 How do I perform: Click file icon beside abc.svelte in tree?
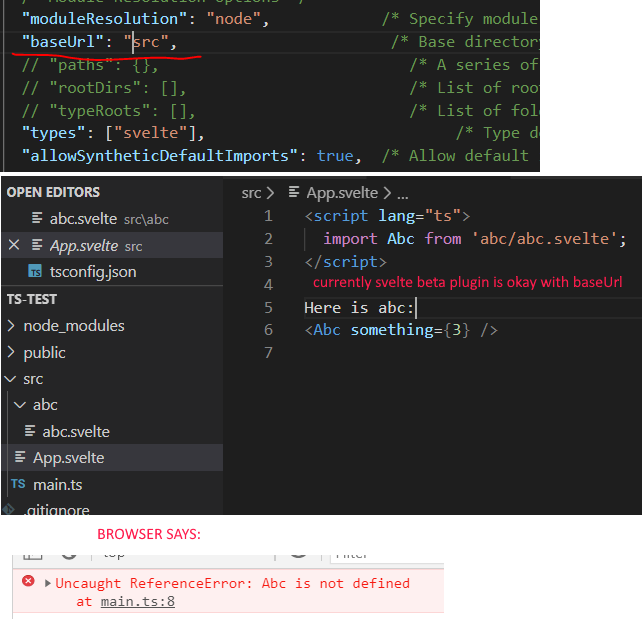pyautogui.click(x=29, y=431)
